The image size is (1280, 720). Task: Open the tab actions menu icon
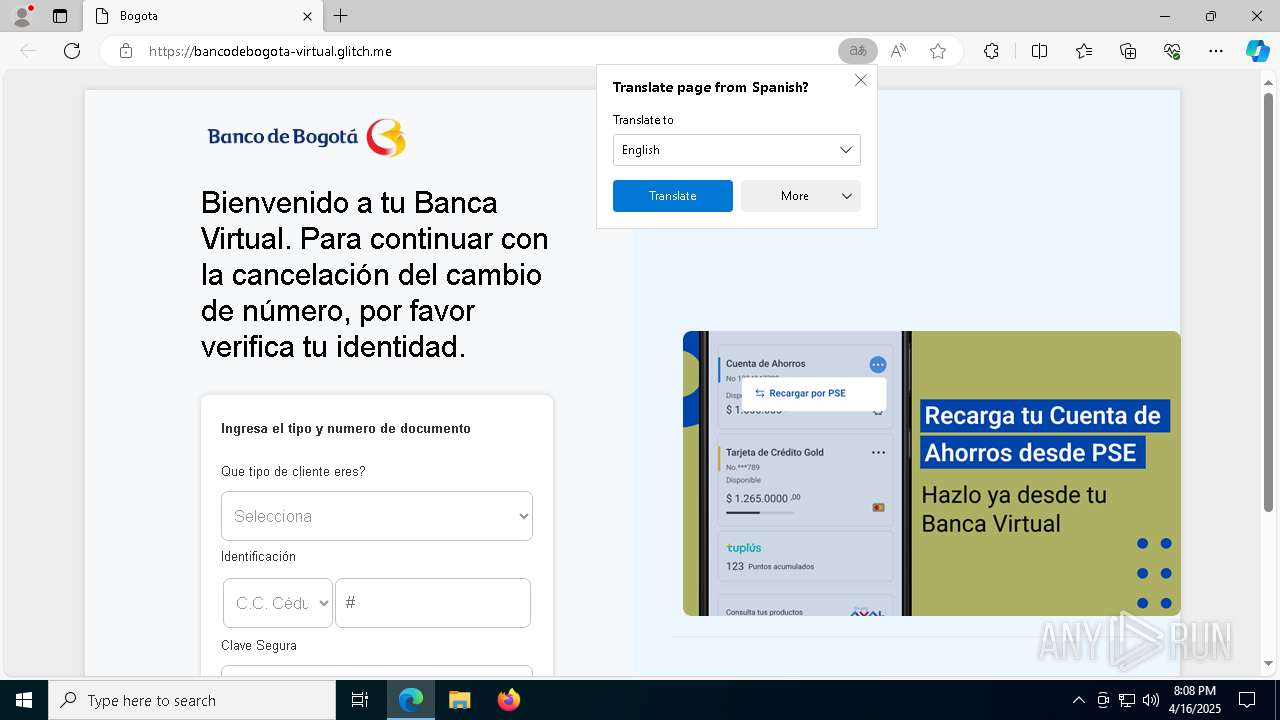60,16
